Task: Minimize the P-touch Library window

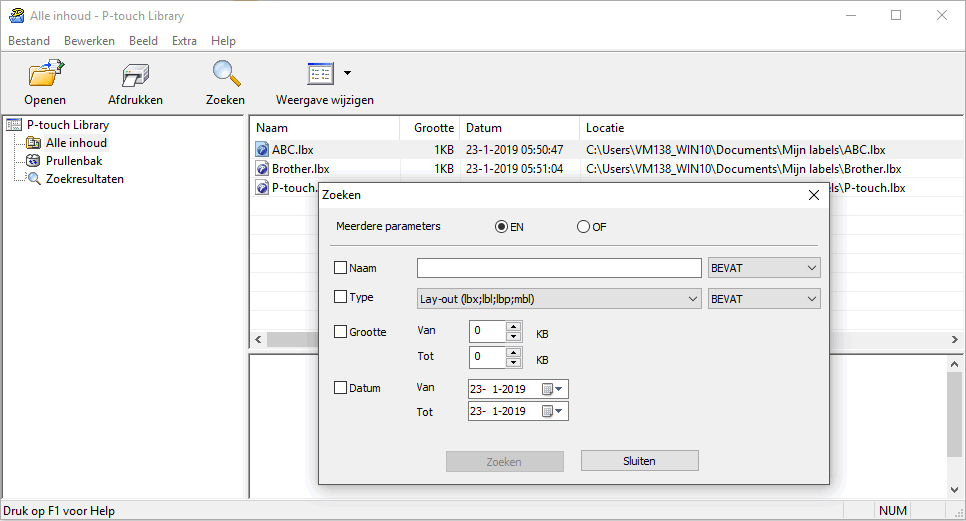Action: pos(851,15)
